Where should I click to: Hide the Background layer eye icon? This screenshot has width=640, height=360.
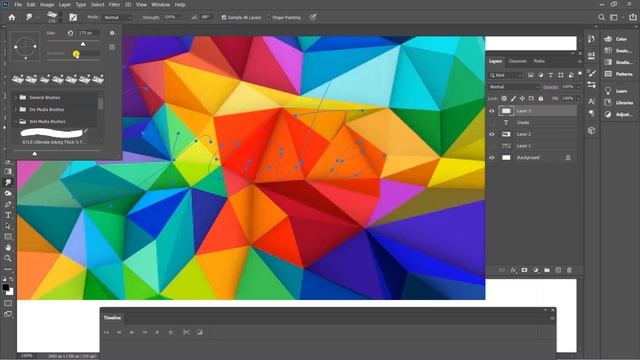[x=491, y=158]
